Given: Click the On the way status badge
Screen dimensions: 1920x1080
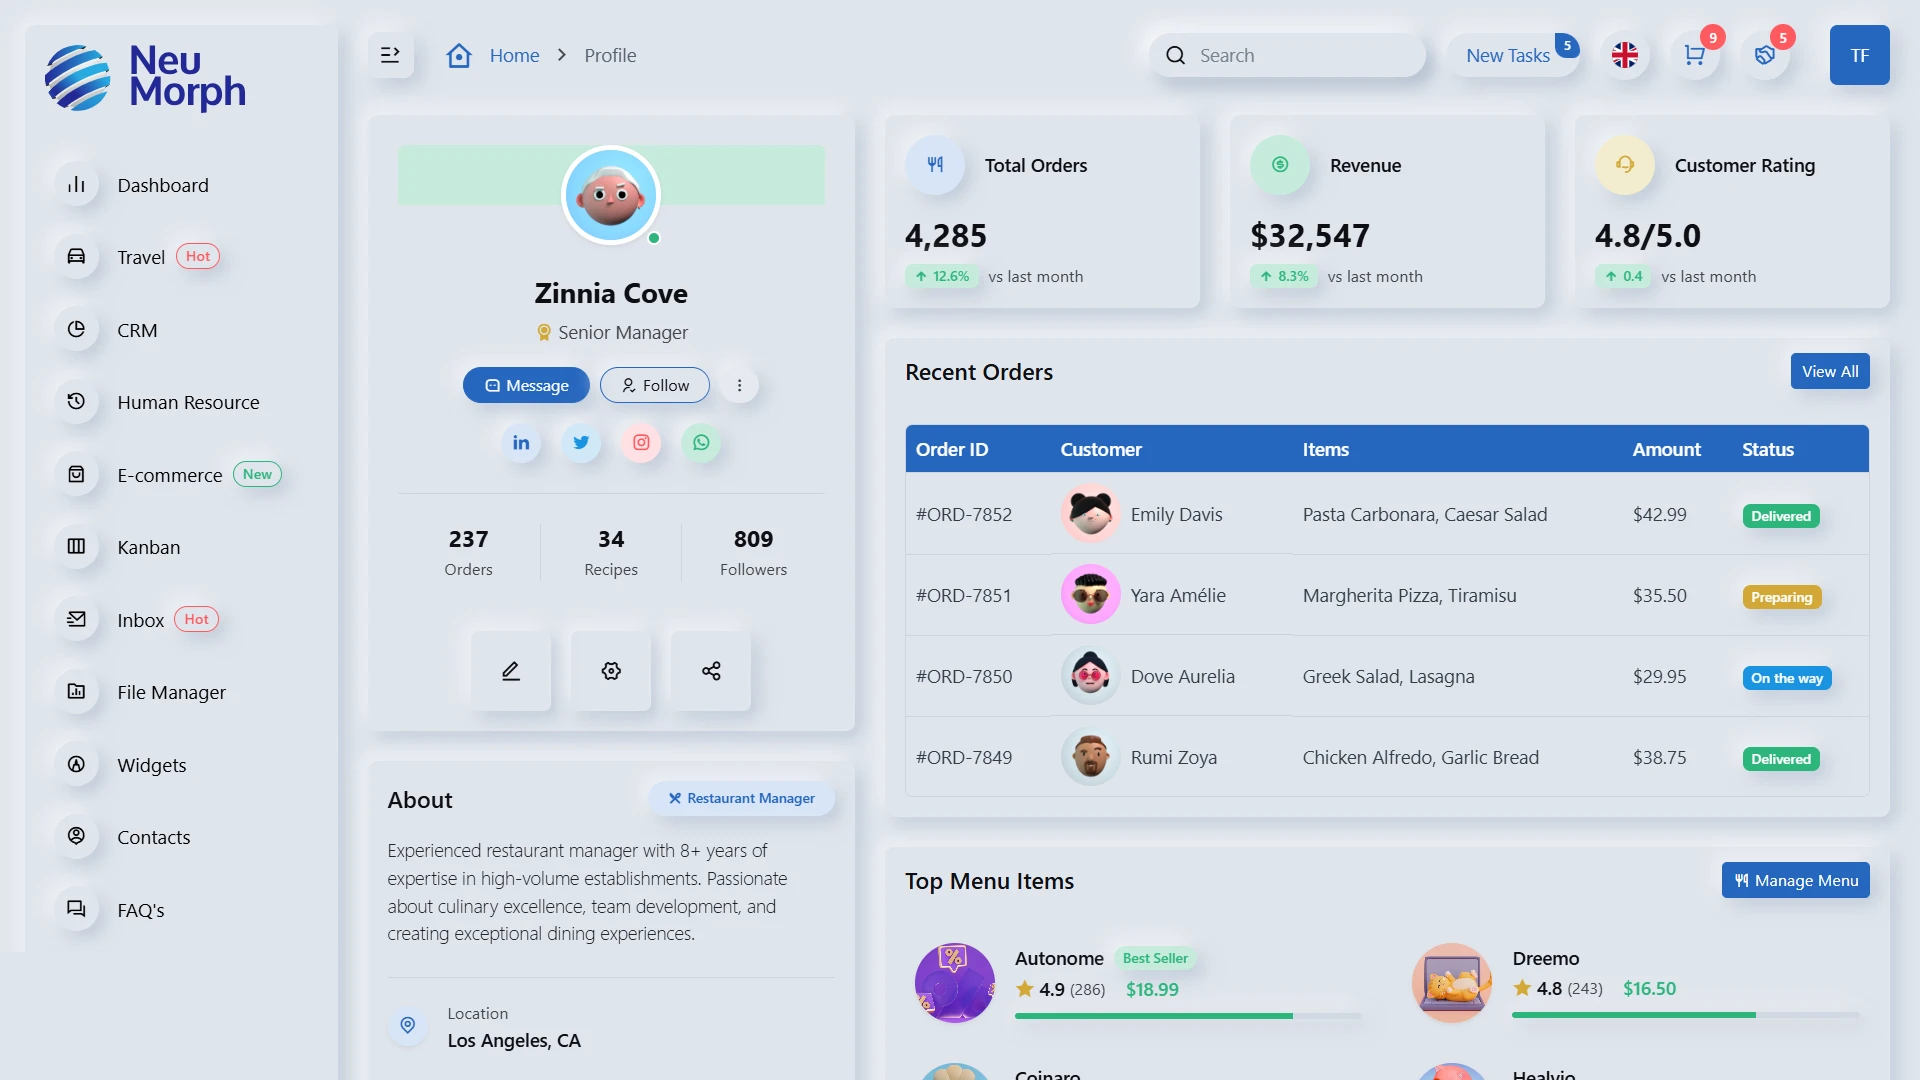Looking at the screenshot, I should 1786,678.
